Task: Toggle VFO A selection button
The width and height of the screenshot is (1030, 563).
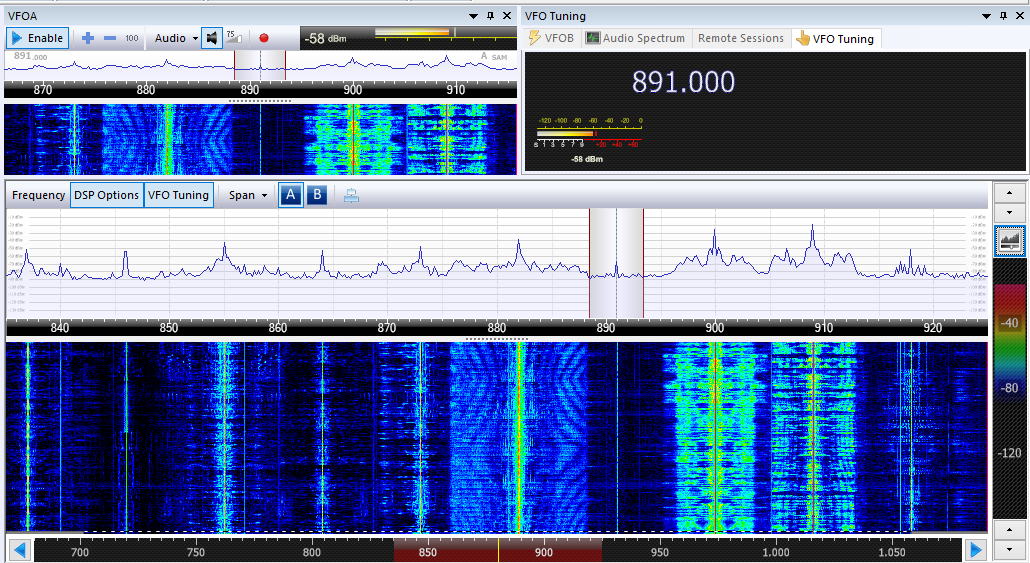Action: point(290,195)
